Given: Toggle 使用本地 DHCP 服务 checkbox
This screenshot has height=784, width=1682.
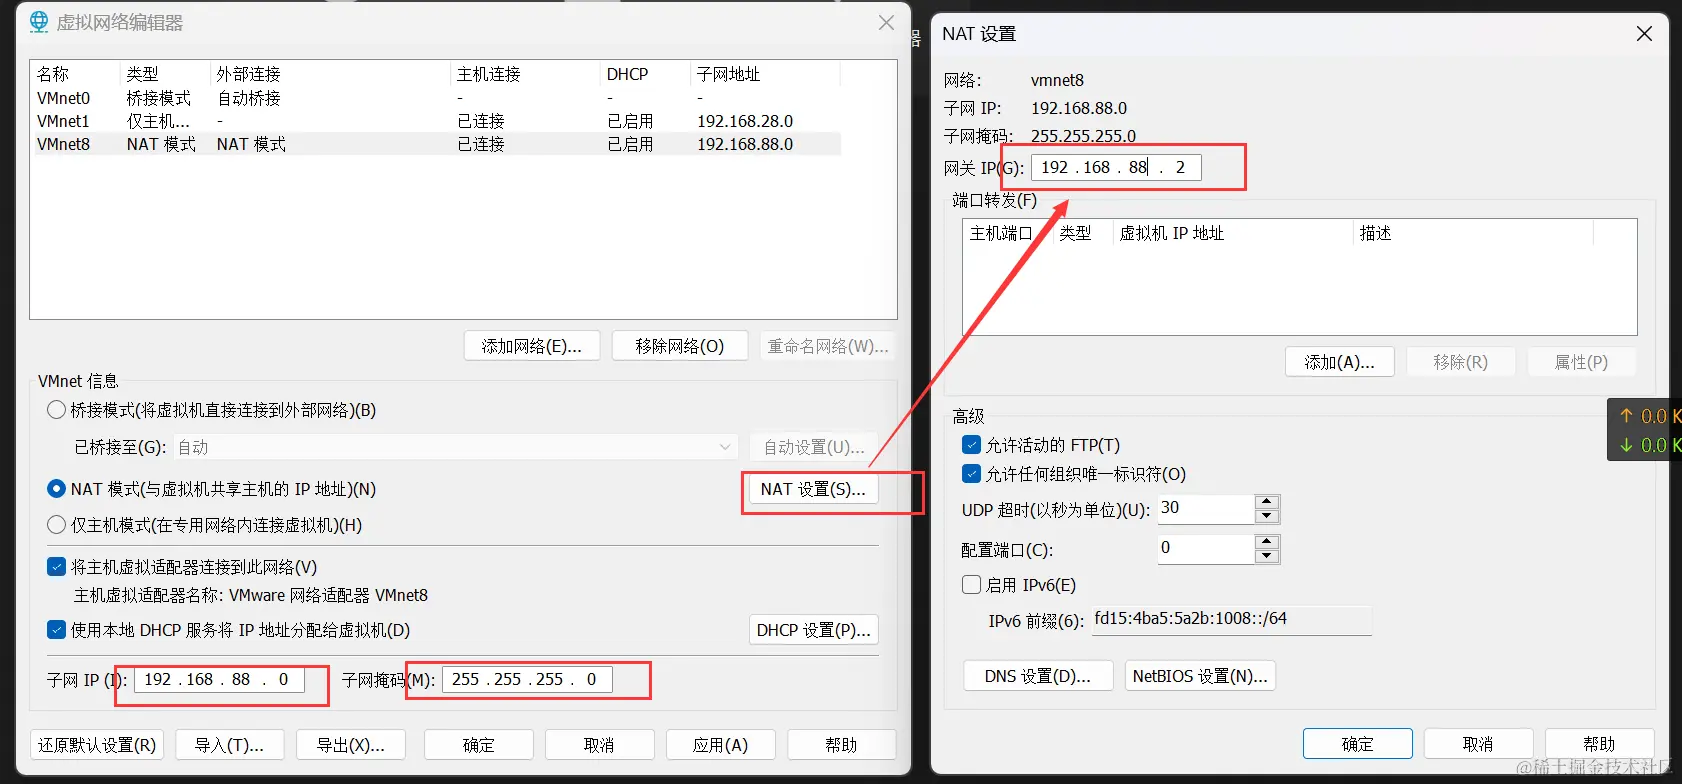Looking at the screenshot, I should coord(57,630).
